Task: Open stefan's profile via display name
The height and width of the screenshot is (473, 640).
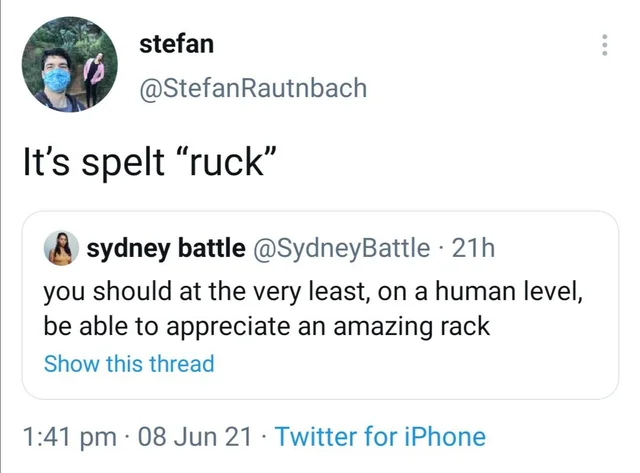Action: point(176,43)
